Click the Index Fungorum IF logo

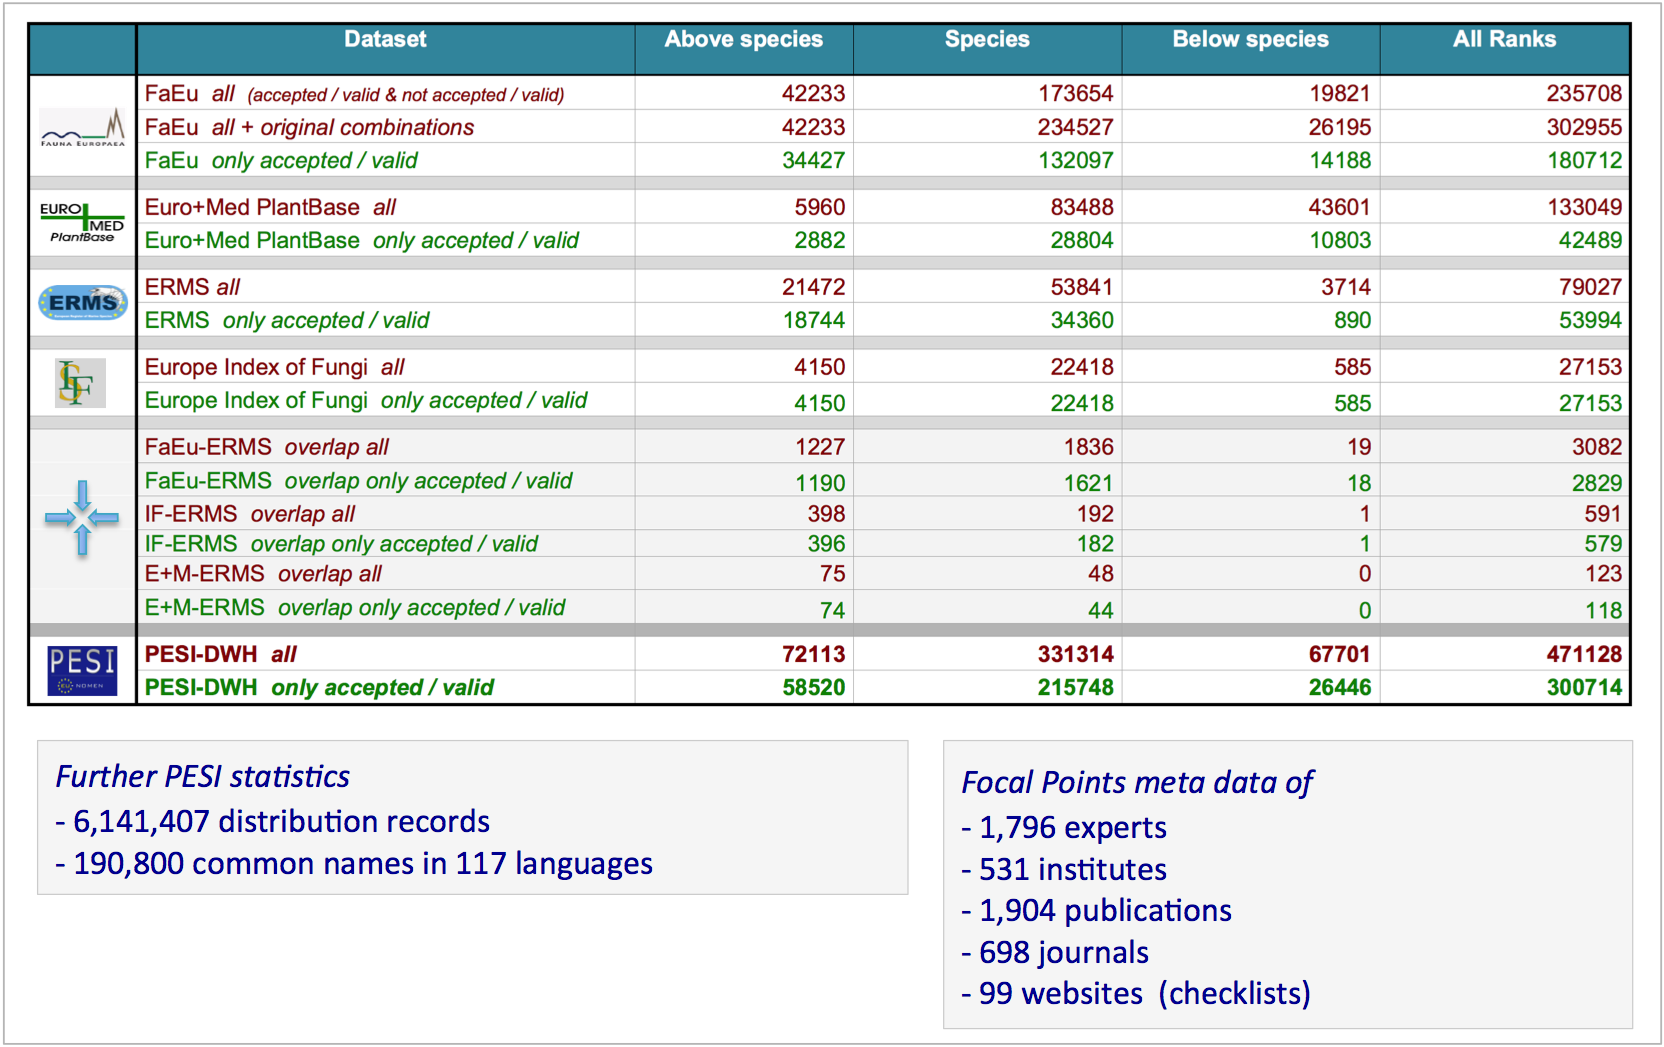[80, 383]
